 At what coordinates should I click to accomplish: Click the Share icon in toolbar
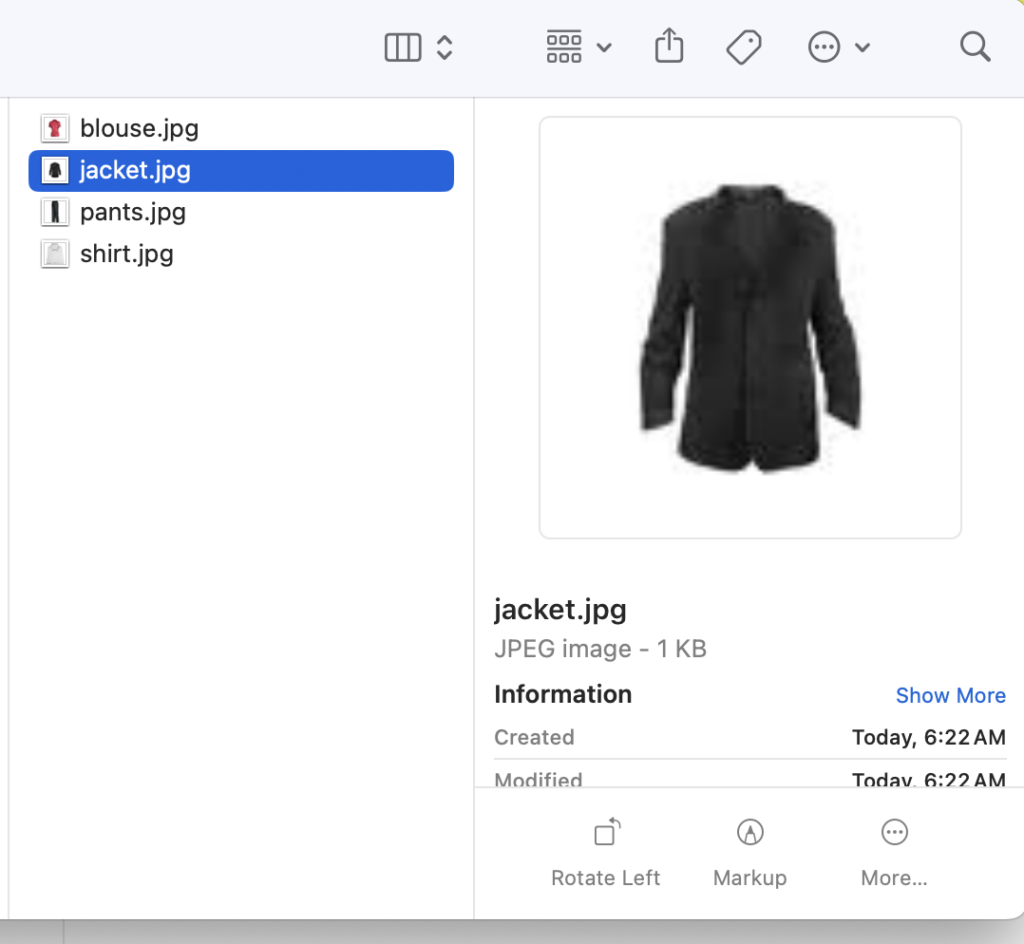[x=669, y=46]
